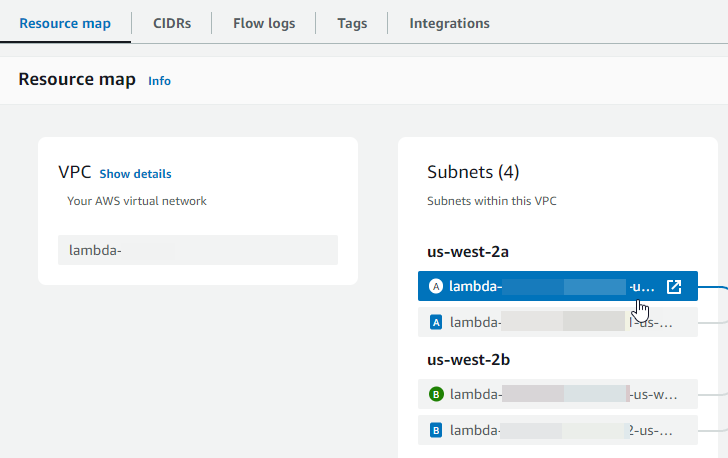Open the Info link beside Resource map
The width and height of the screenshot is (728, 458).
point(159,81)
